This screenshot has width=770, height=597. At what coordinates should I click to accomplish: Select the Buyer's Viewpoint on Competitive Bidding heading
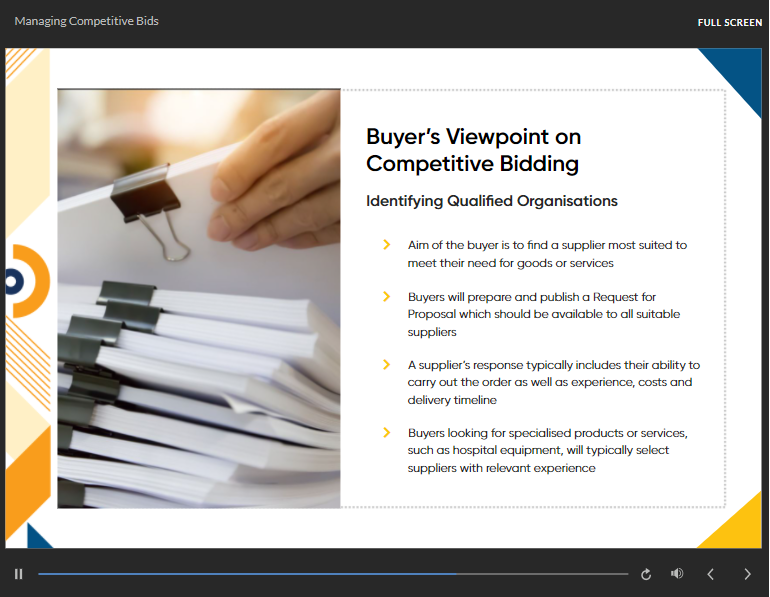click(x=473, y=150)
